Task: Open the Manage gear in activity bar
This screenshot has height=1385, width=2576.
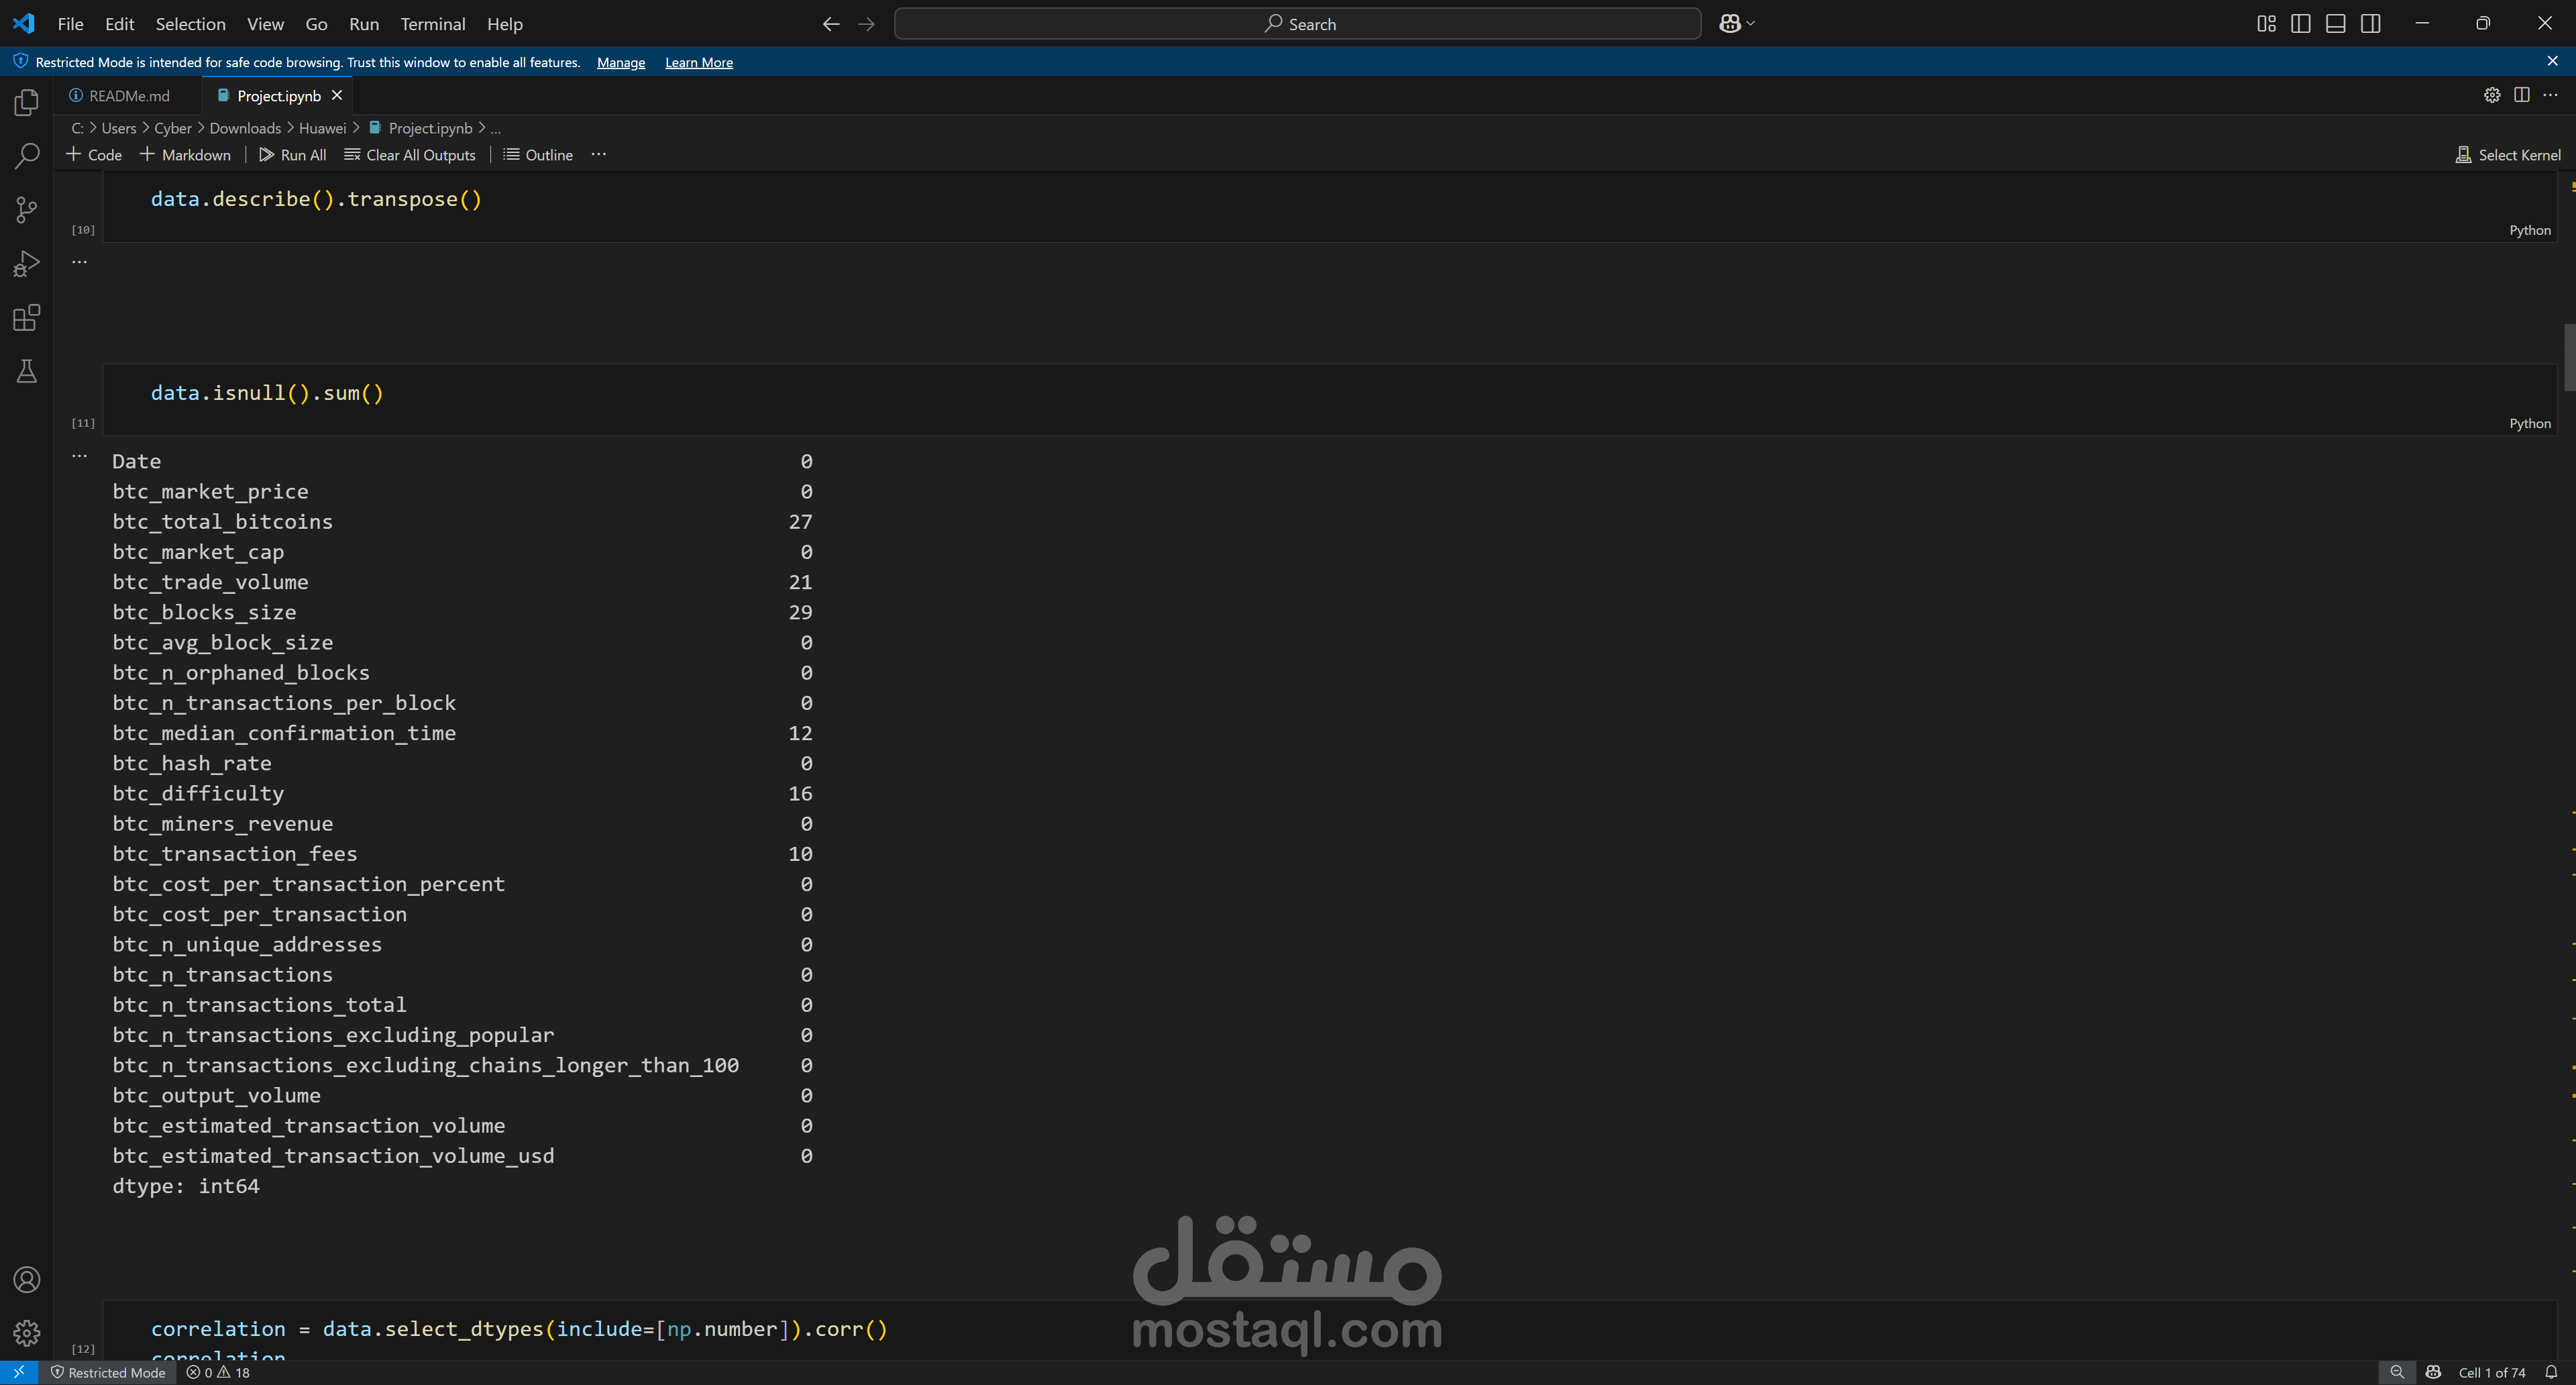Action: click(27, 1333)
